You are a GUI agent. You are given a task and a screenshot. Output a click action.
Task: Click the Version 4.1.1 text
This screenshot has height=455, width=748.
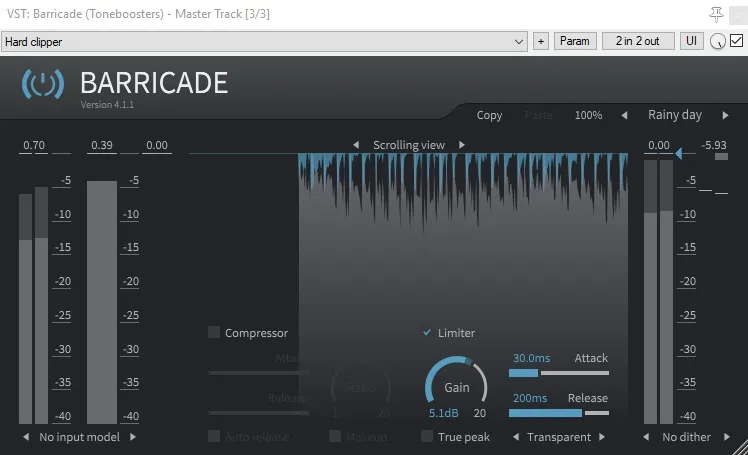(107, 105)
